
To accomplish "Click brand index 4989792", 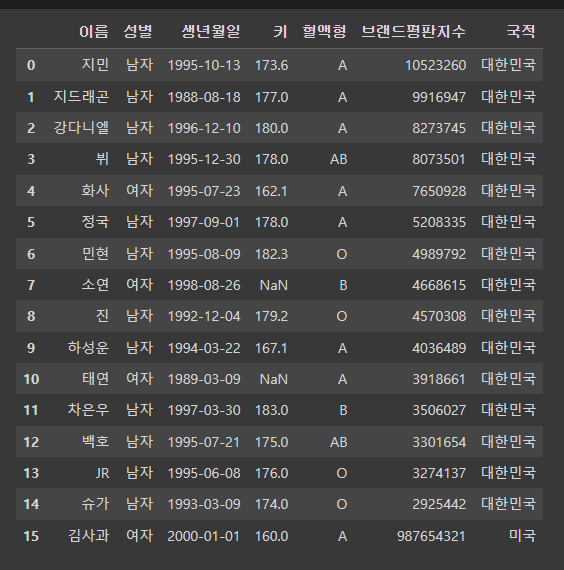I will (x=439, y=254).
